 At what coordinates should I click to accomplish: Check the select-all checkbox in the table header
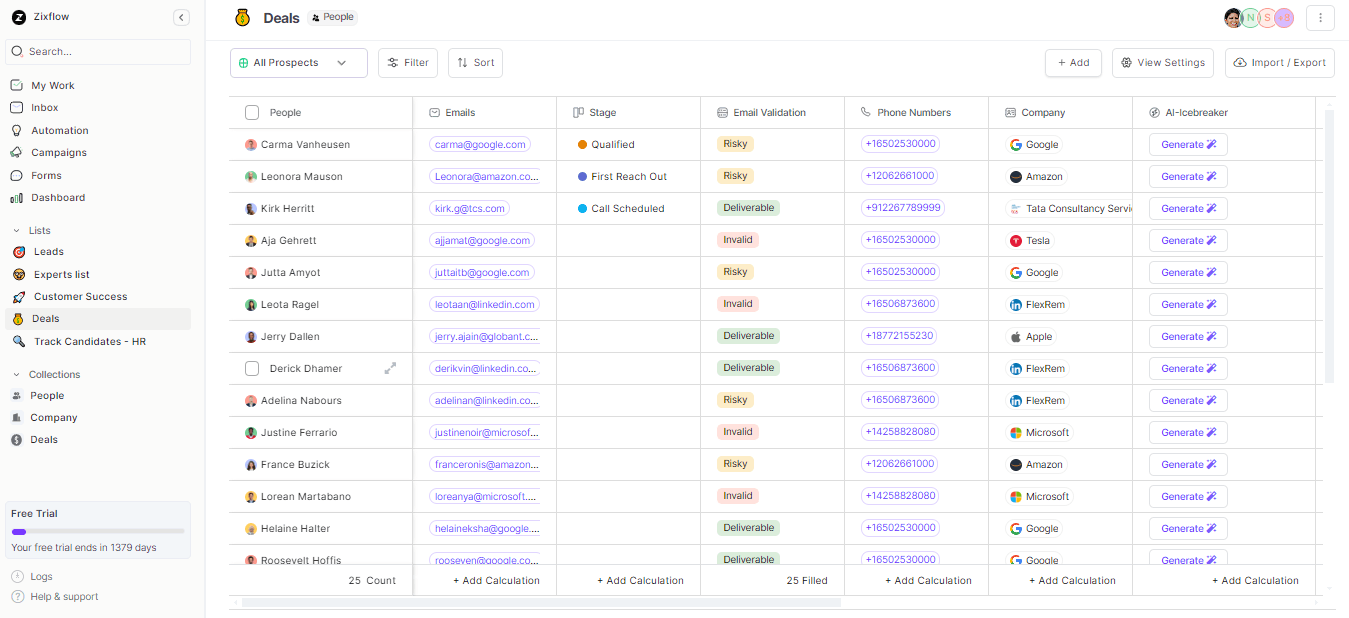(251, 112)
